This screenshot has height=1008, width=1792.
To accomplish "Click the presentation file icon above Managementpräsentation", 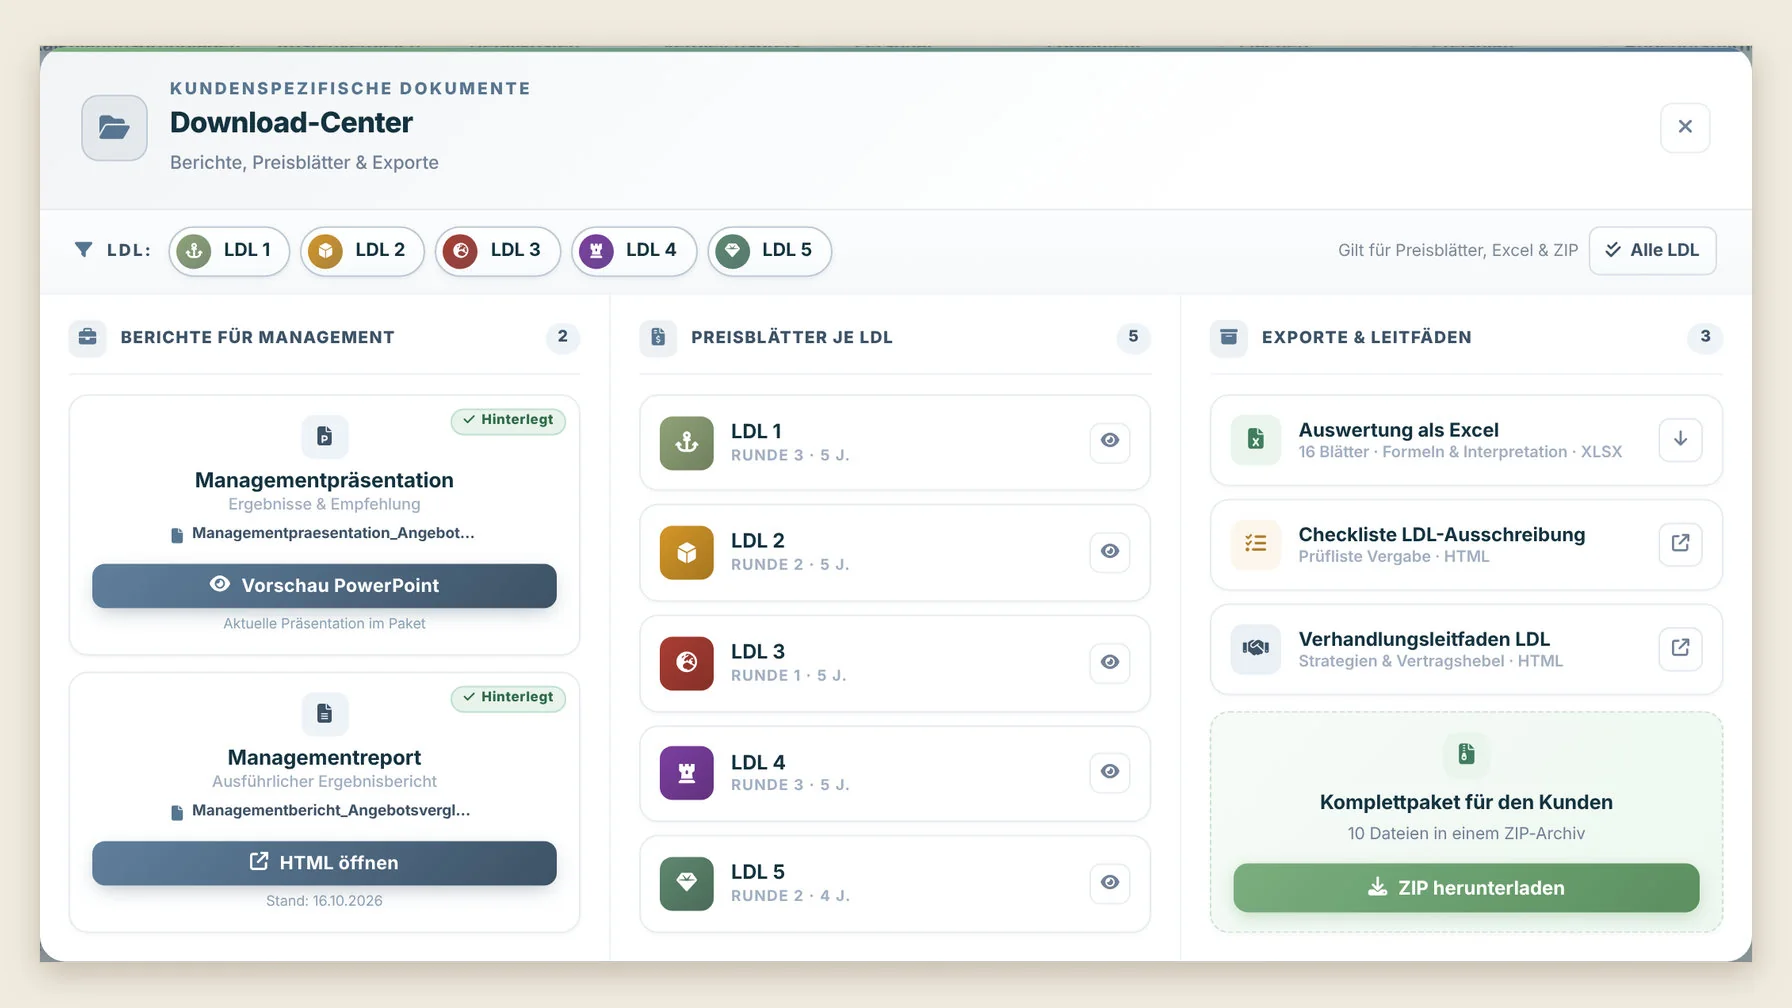I will click(x=325, y=436).
